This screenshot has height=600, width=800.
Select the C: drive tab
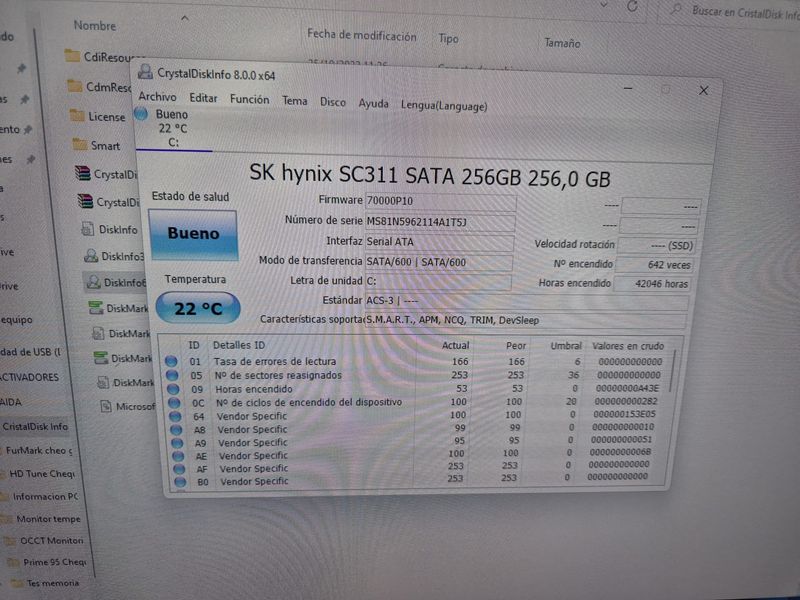pyautogui.click(x=173, y=129)
